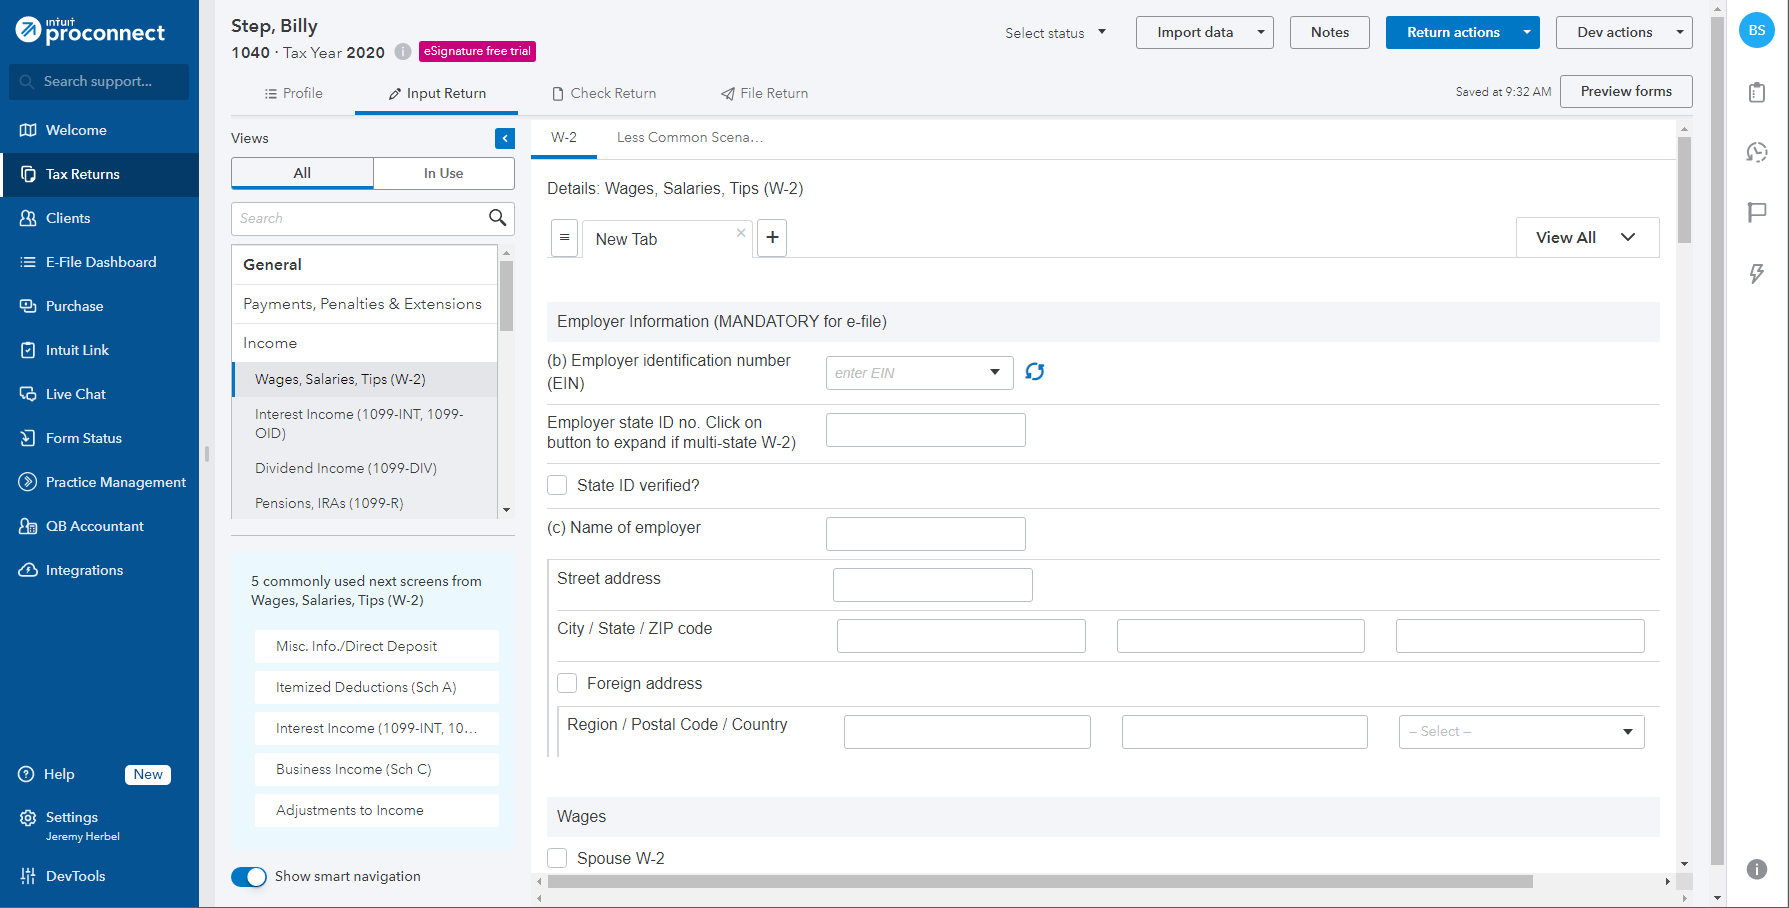Open Business Income (Sch C) screen

tap(376, 769)
